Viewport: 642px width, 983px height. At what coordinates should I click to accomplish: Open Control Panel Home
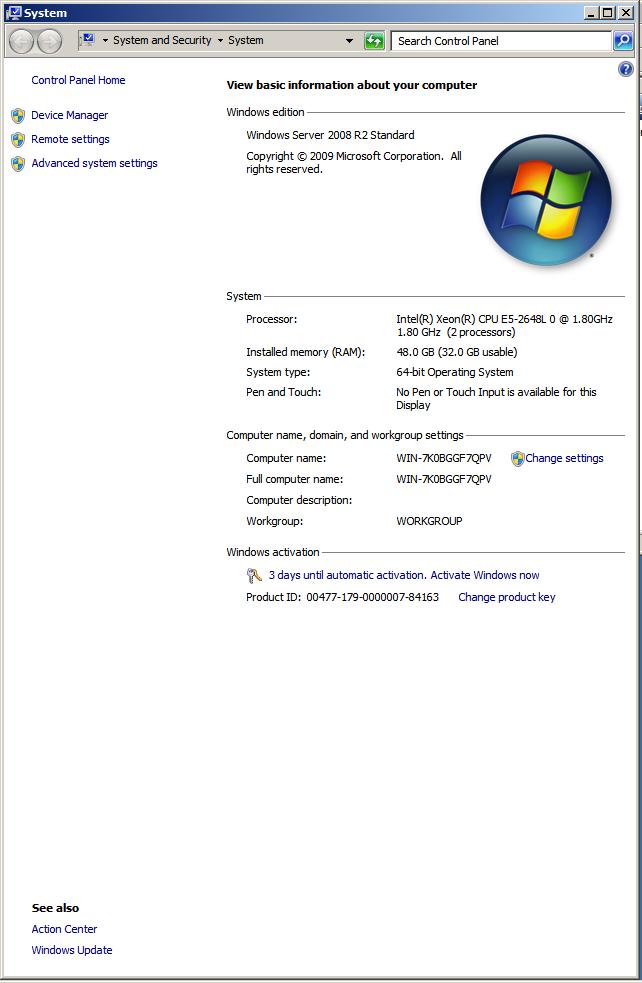point(78,80)
